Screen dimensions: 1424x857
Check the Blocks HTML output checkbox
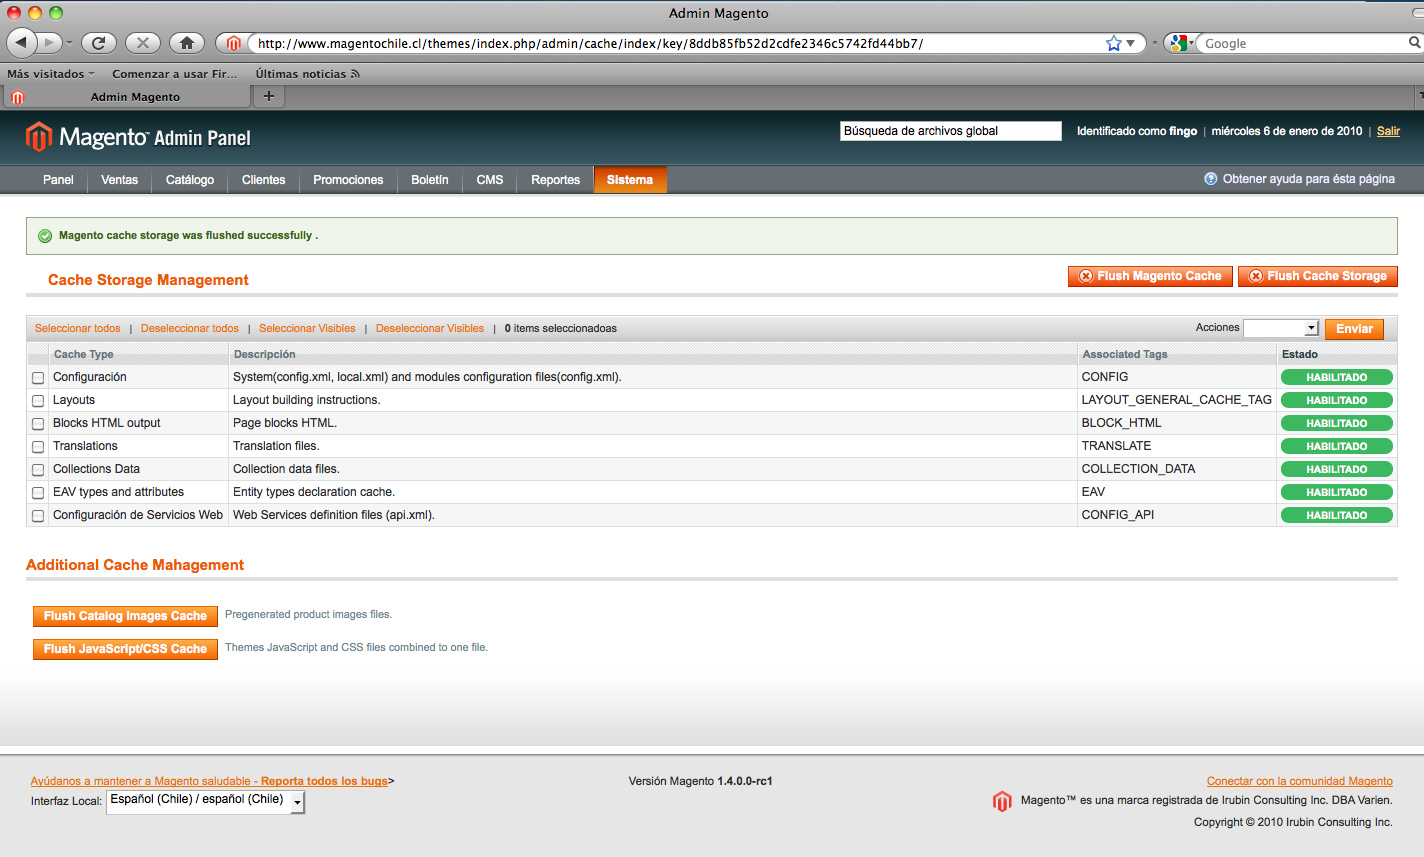[38, 424]
